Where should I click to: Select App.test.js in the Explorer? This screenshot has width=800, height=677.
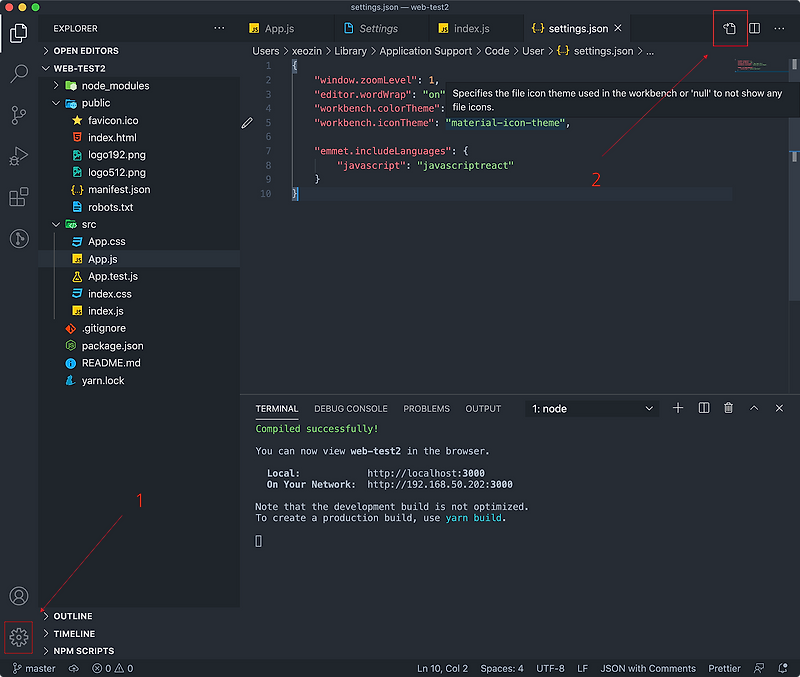tap(110, 276)
